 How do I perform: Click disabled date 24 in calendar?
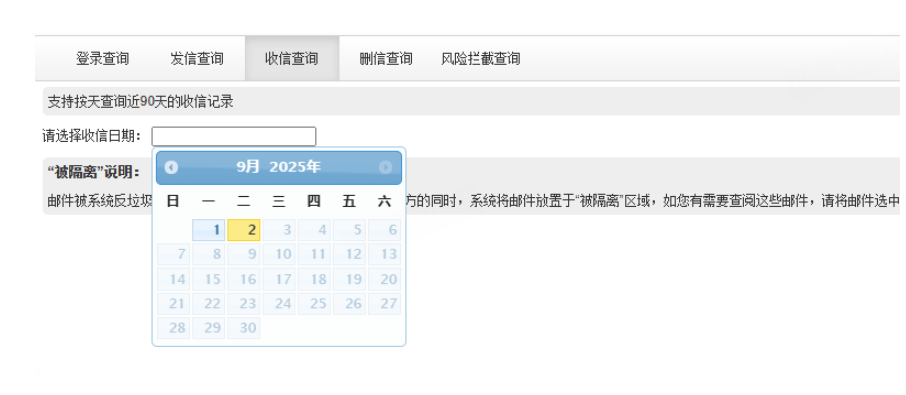[279, 303]
